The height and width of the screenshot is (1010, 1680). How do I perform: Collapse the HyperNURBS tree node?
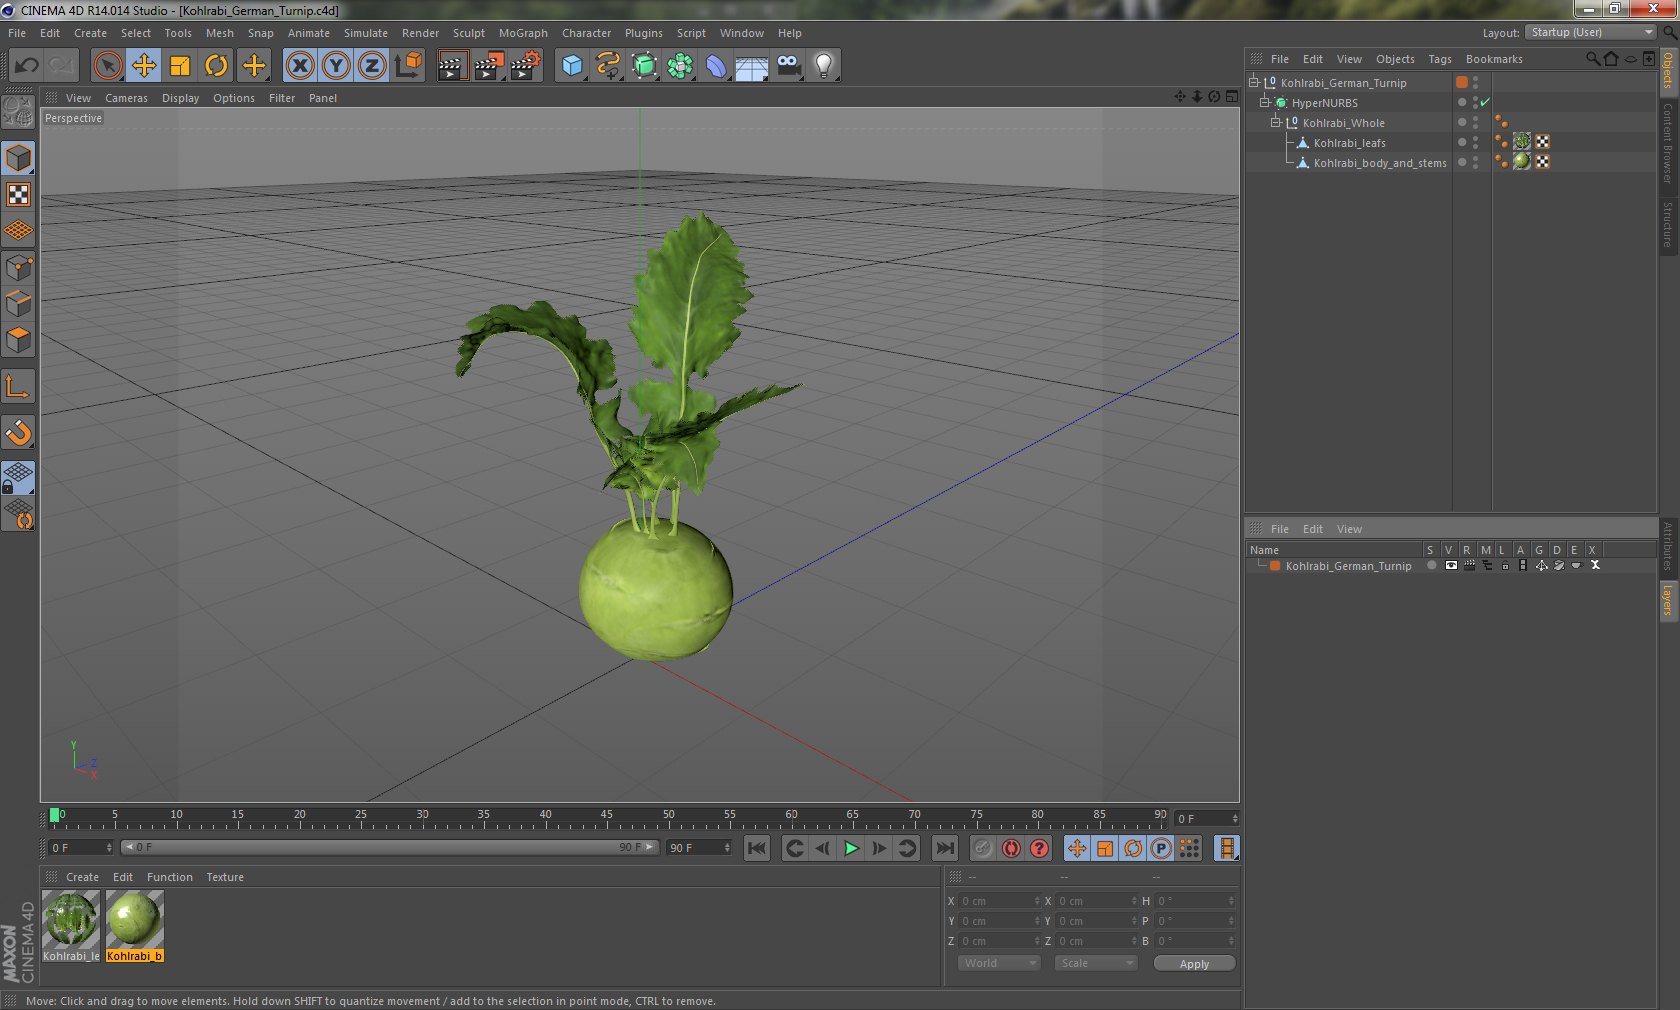click(x=1264, y=102)
